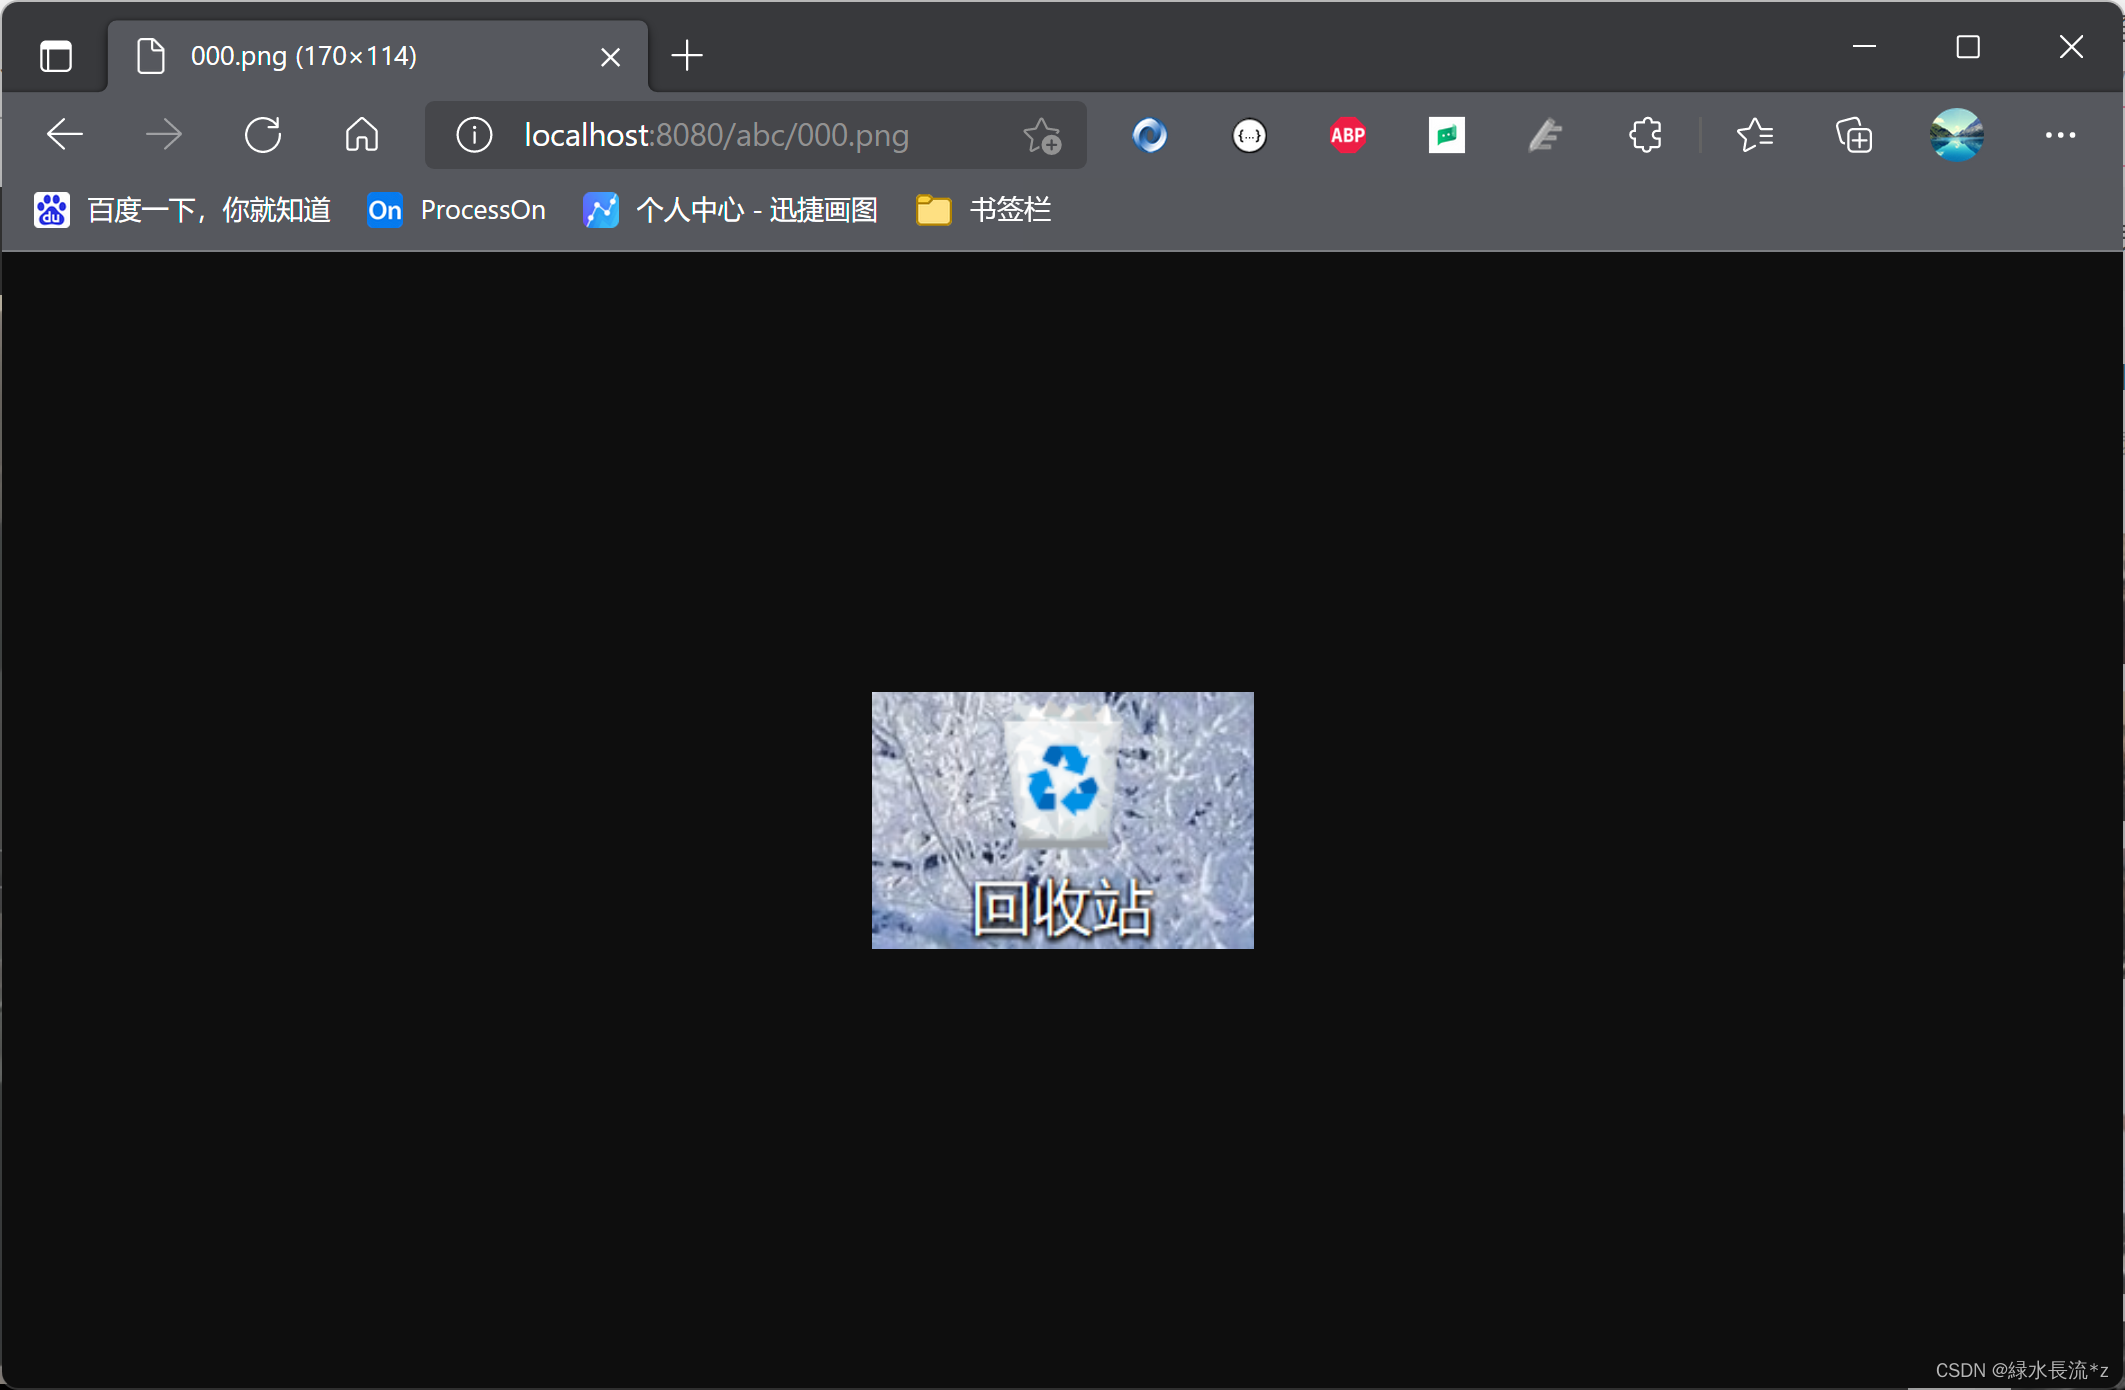Open the home page
This screenshot has width=2125, height=1390.
tap(362, 135)
